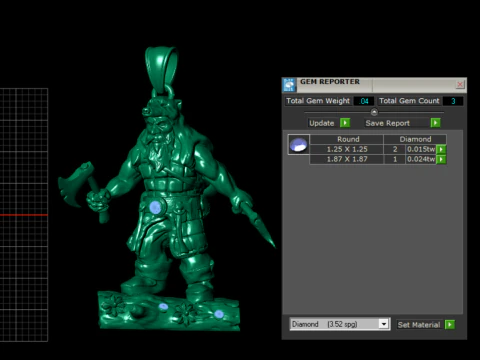
Task: Click the quantity cell showing 1
Action: click(395, 159)
